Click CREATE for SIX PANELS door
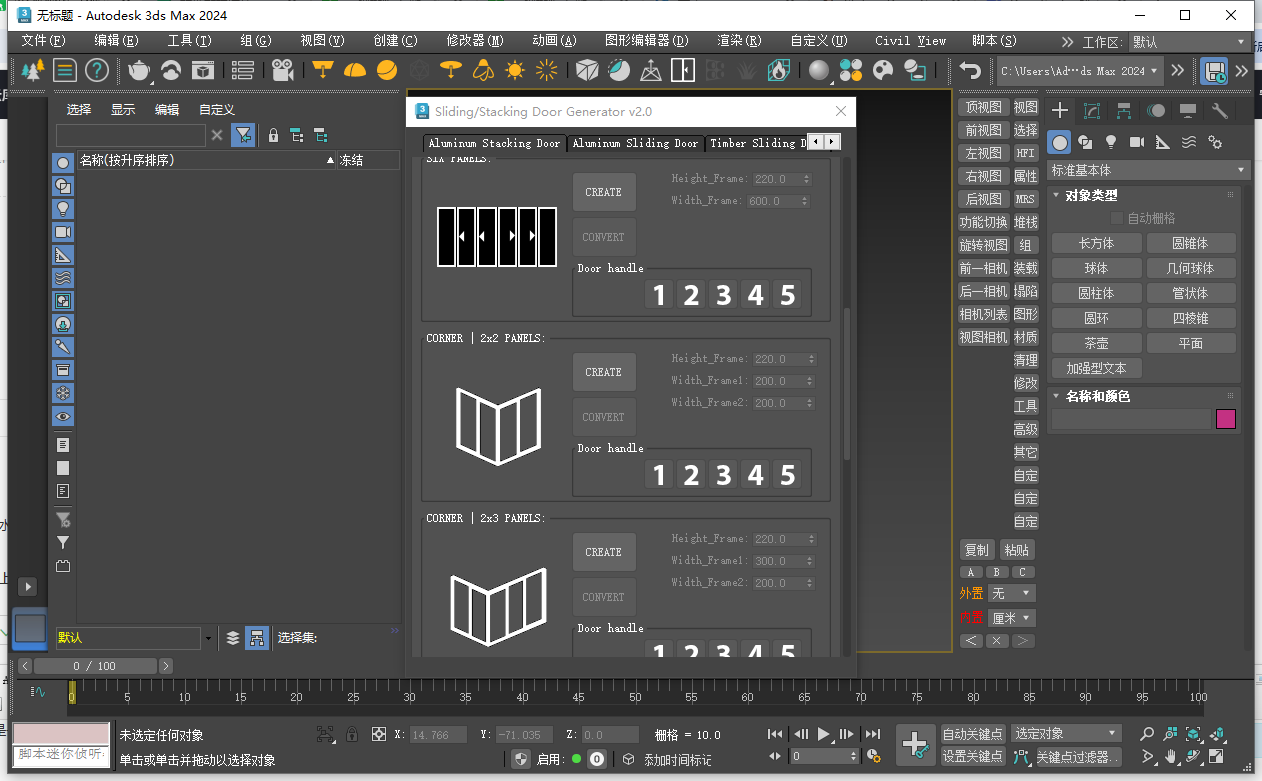1262x781 pixels. point(604,192)
